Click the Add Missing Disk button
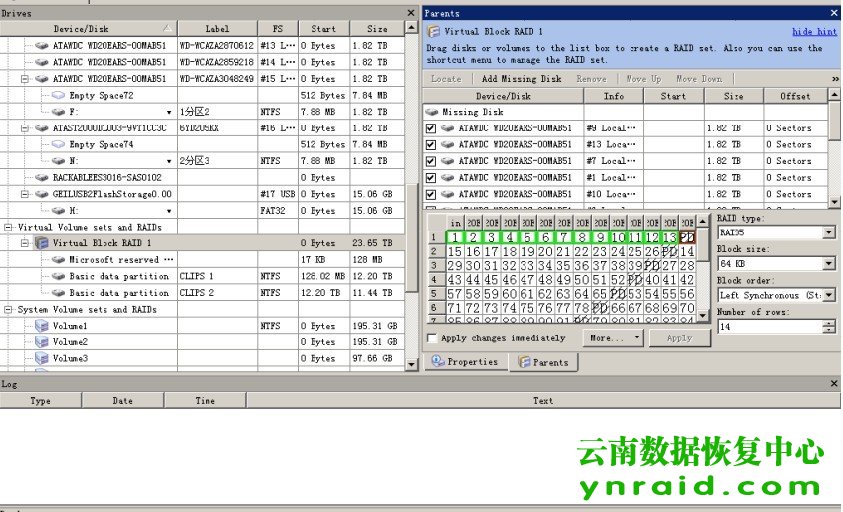Viewport: 843px width, 512px height. (x=521, y=79)
